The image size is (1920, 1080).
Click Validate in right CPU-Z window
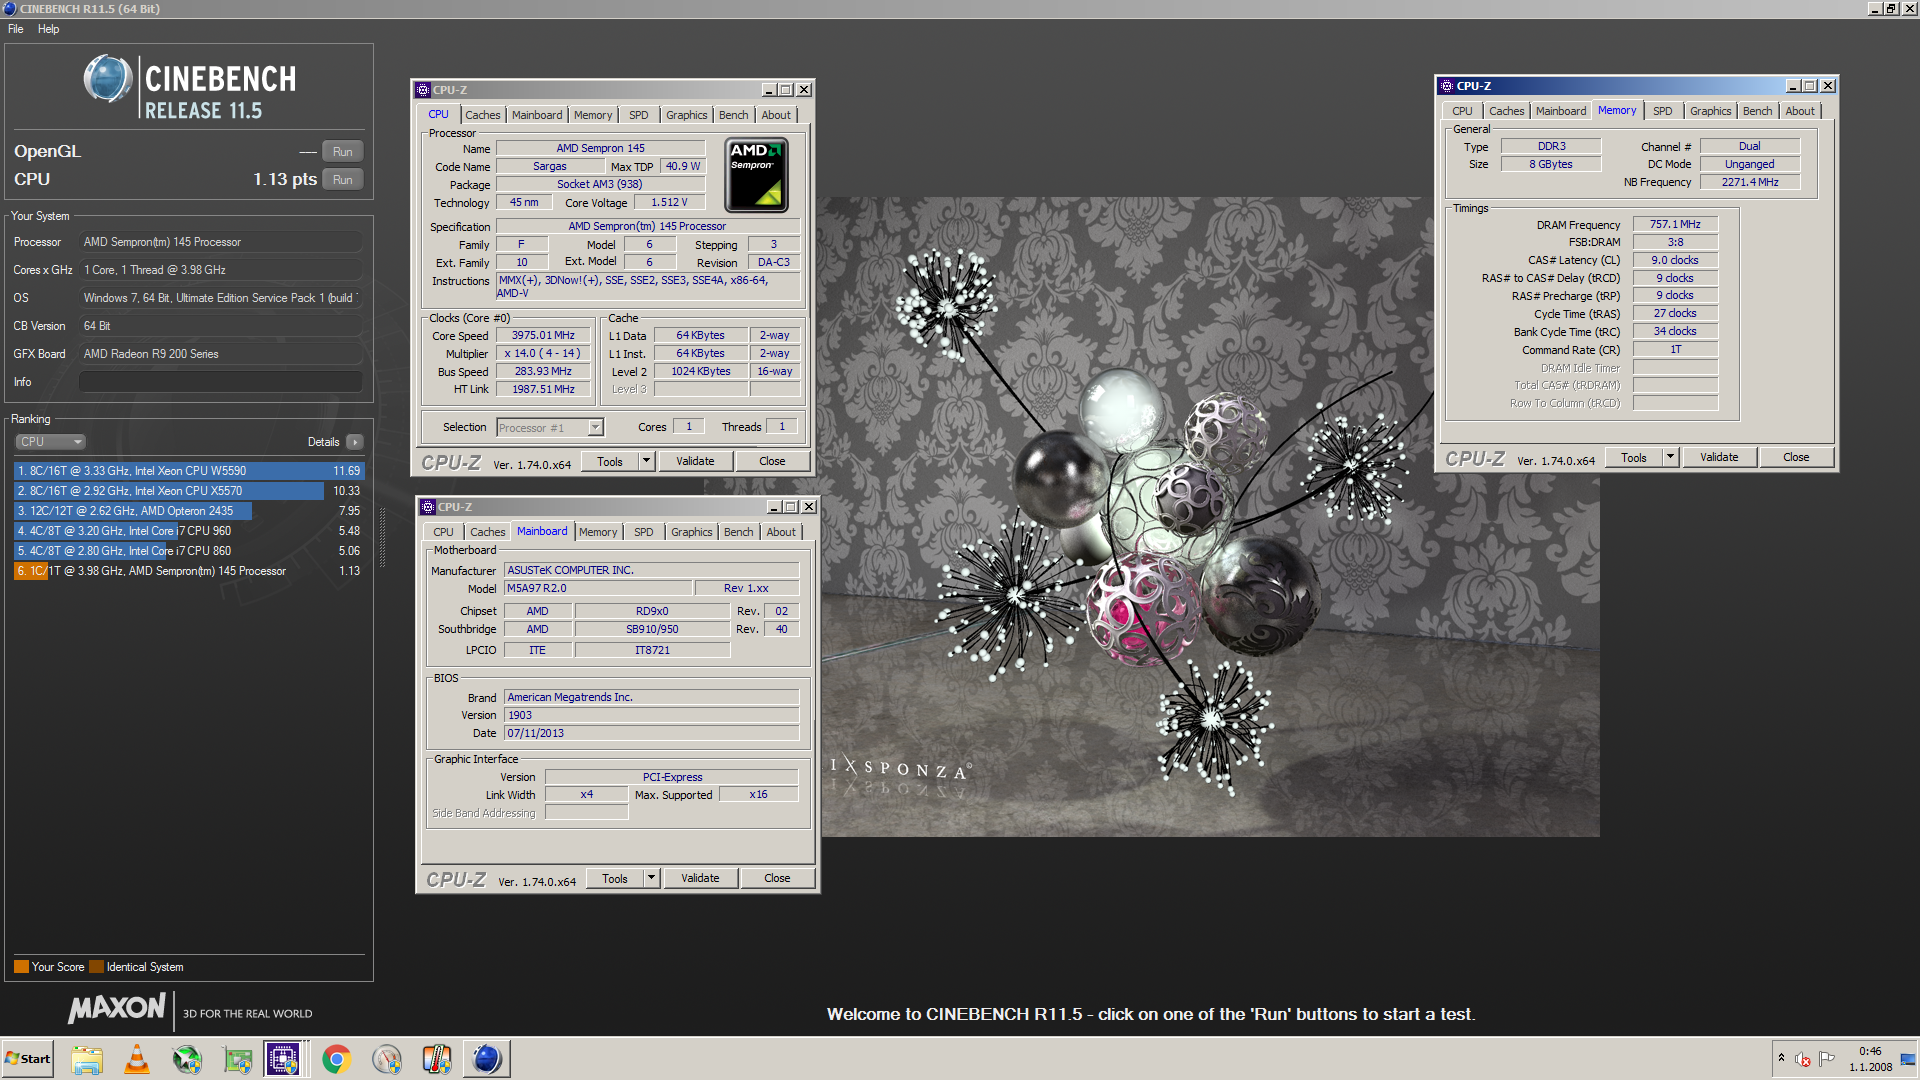(x=1719, y=458)
